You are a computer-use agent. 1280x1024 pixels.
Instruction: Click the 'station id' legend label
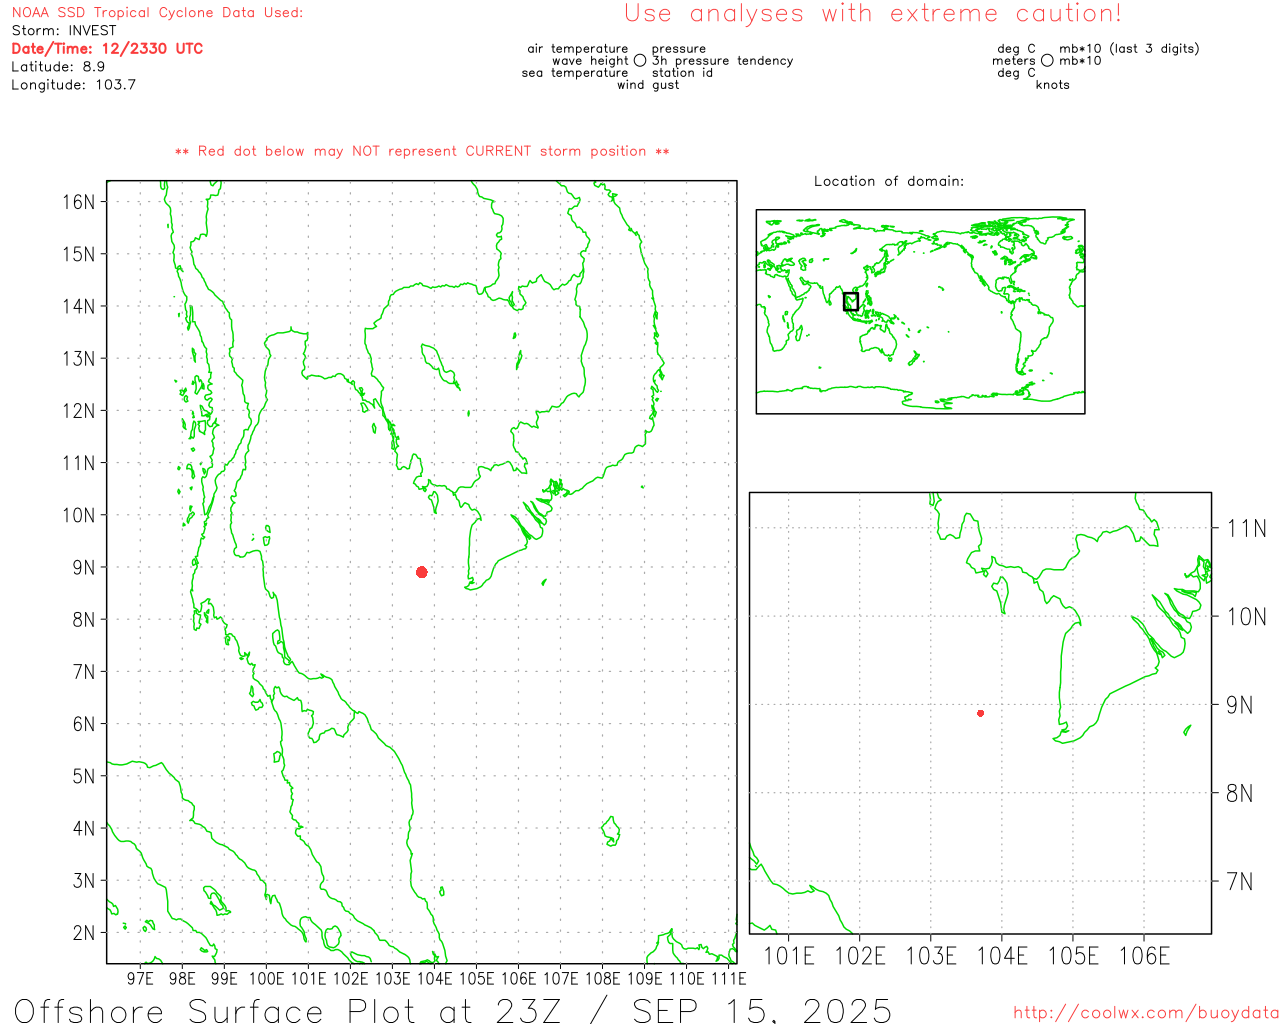coord(683,73)
